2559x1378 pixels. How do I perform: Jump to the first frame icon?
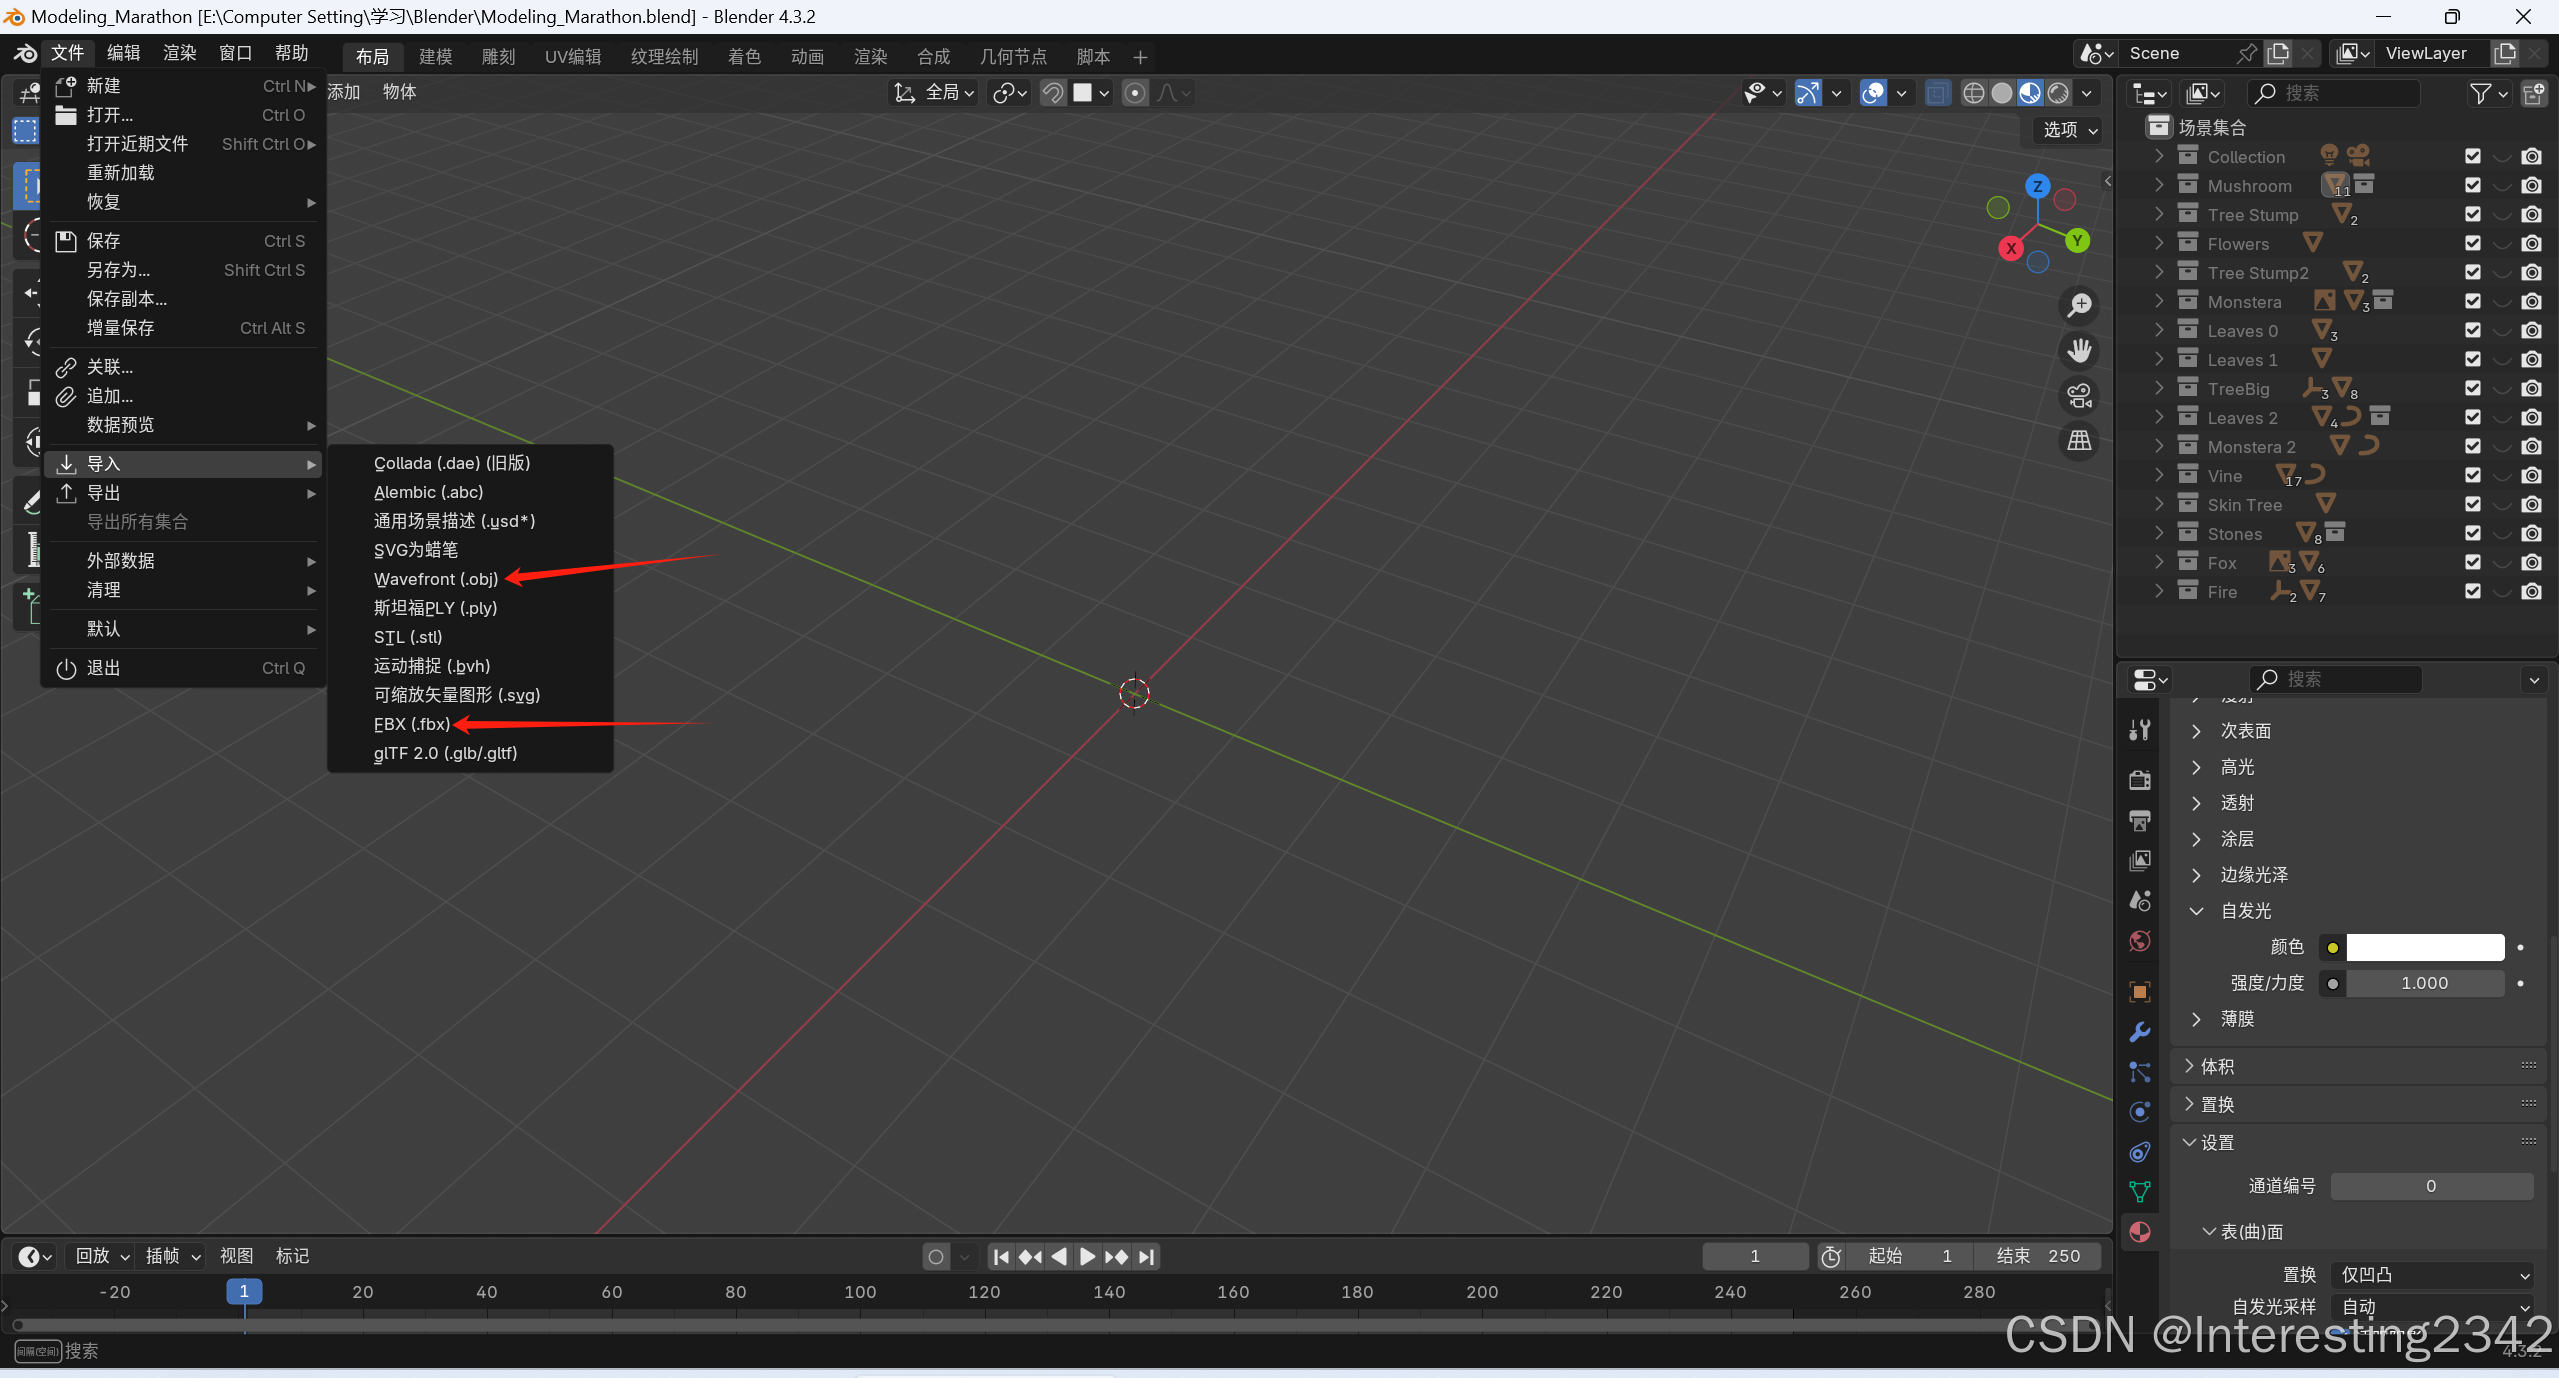coord(1001,1256)
